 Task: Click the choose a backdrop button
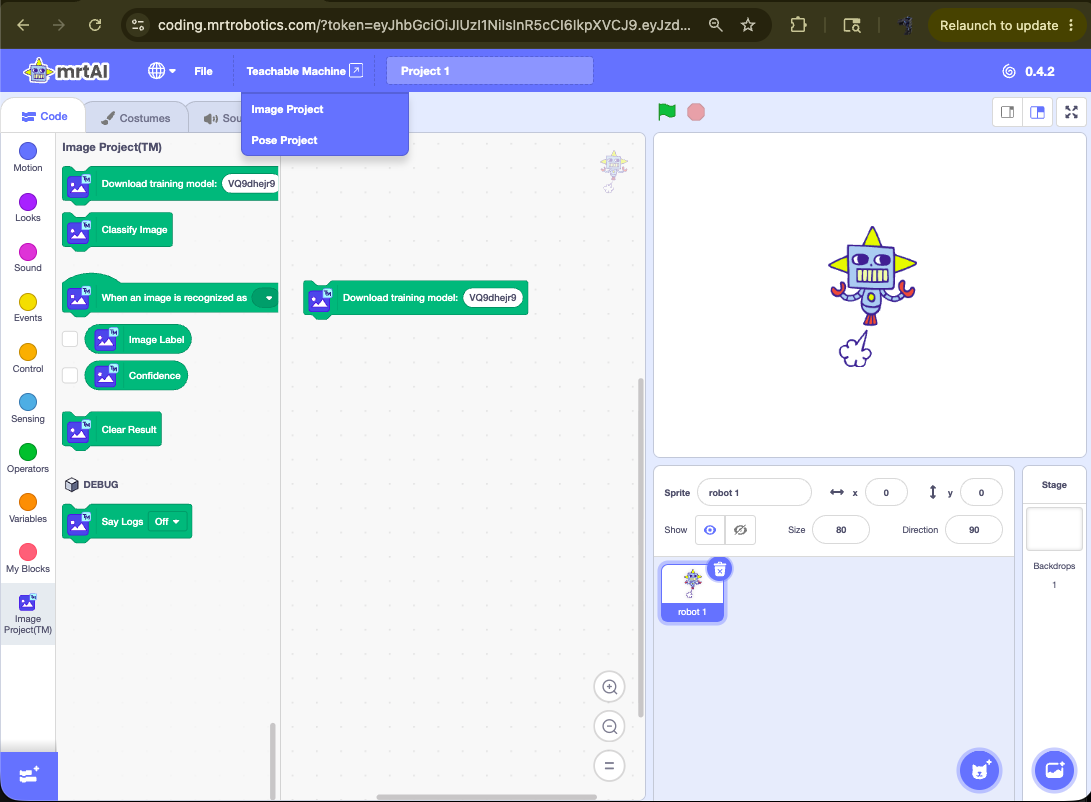1053,770
